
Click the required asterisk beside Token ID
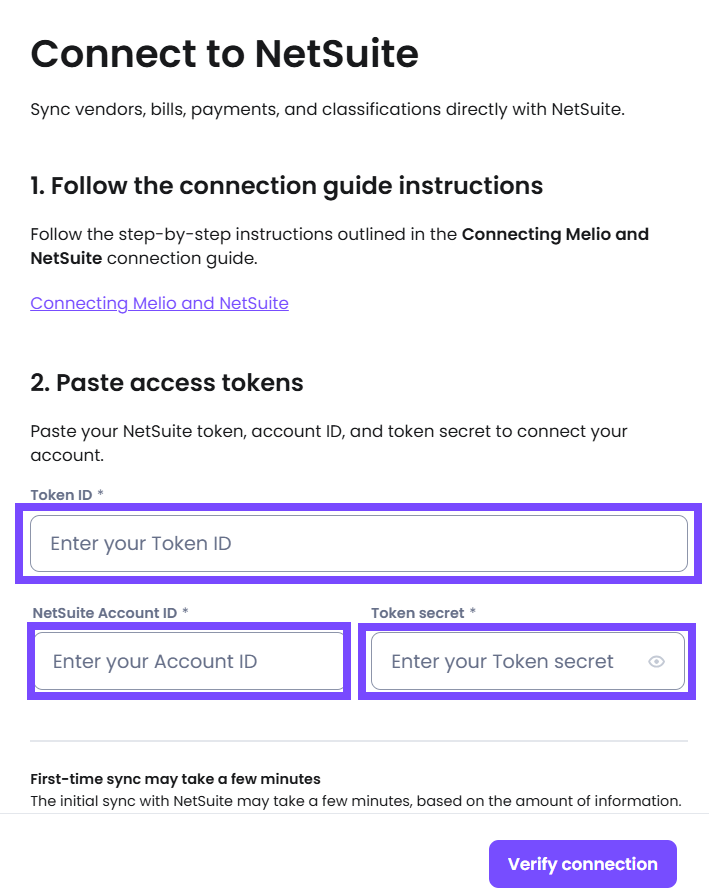point(101,495)
